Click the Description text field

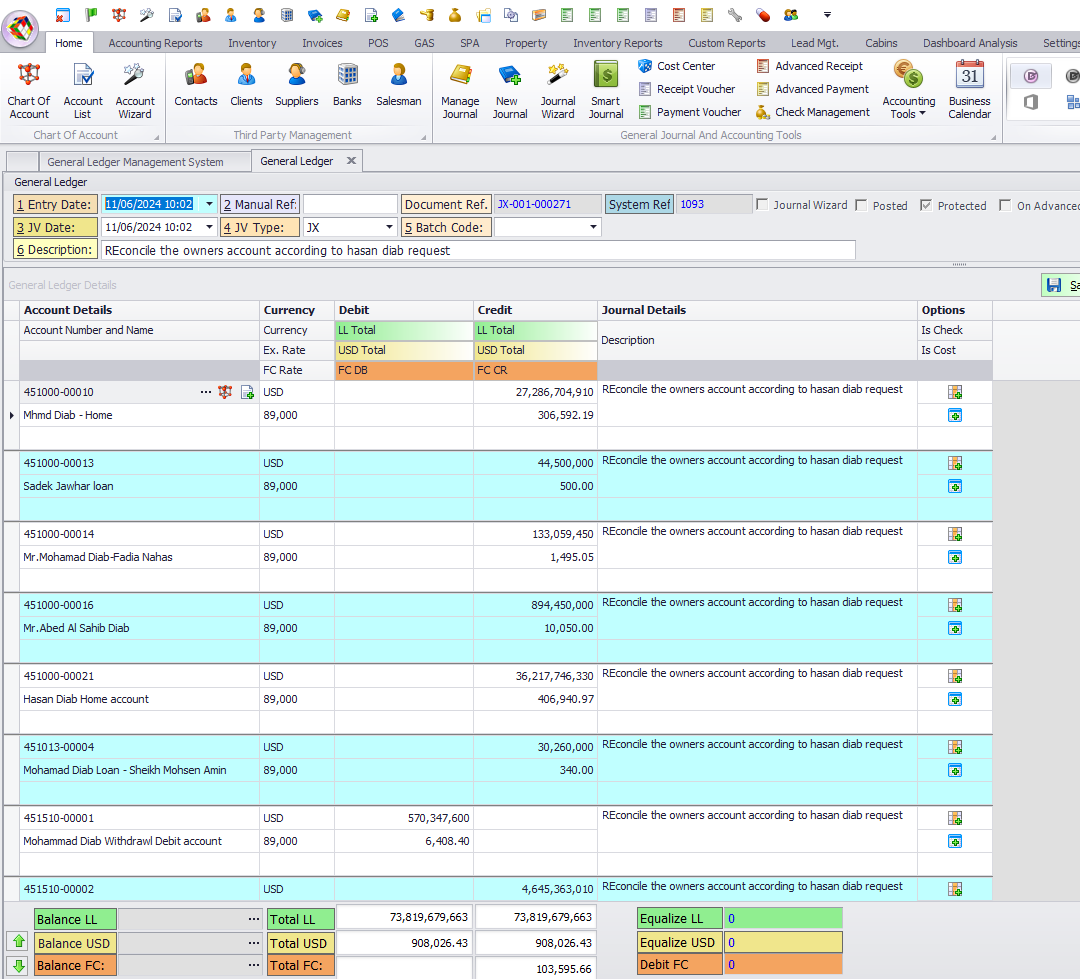478,250
